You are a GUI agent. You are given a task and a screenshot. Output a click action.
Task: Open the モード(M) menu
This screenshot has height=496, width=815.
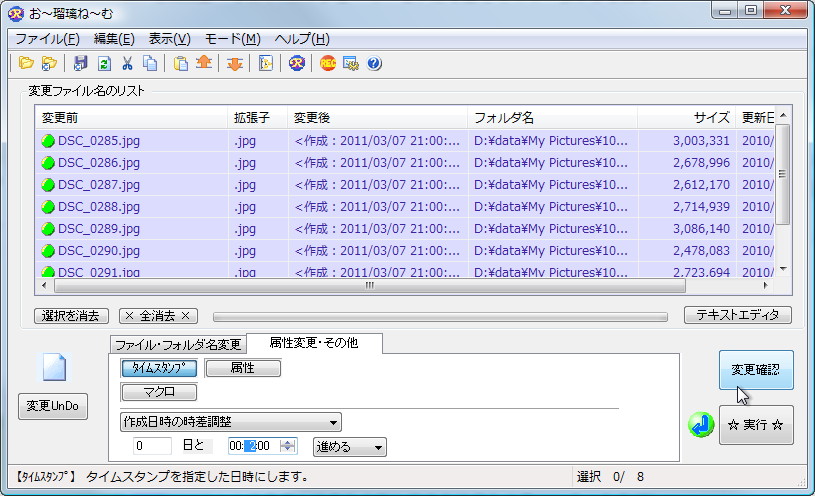click(232, 39)
